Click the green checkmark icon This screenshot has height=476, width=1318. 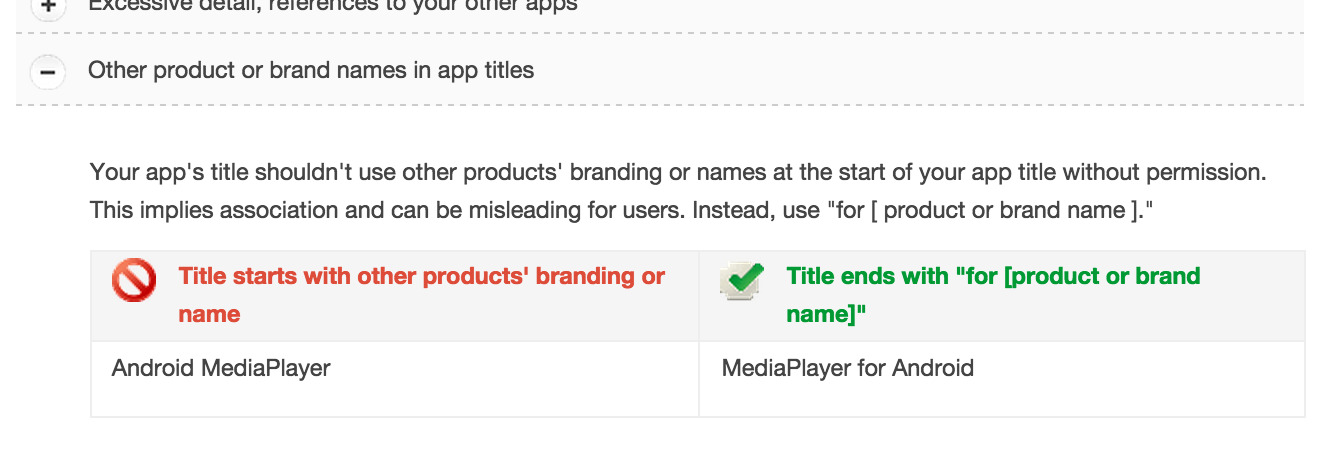pyautogui.click(x=742, y=280)
